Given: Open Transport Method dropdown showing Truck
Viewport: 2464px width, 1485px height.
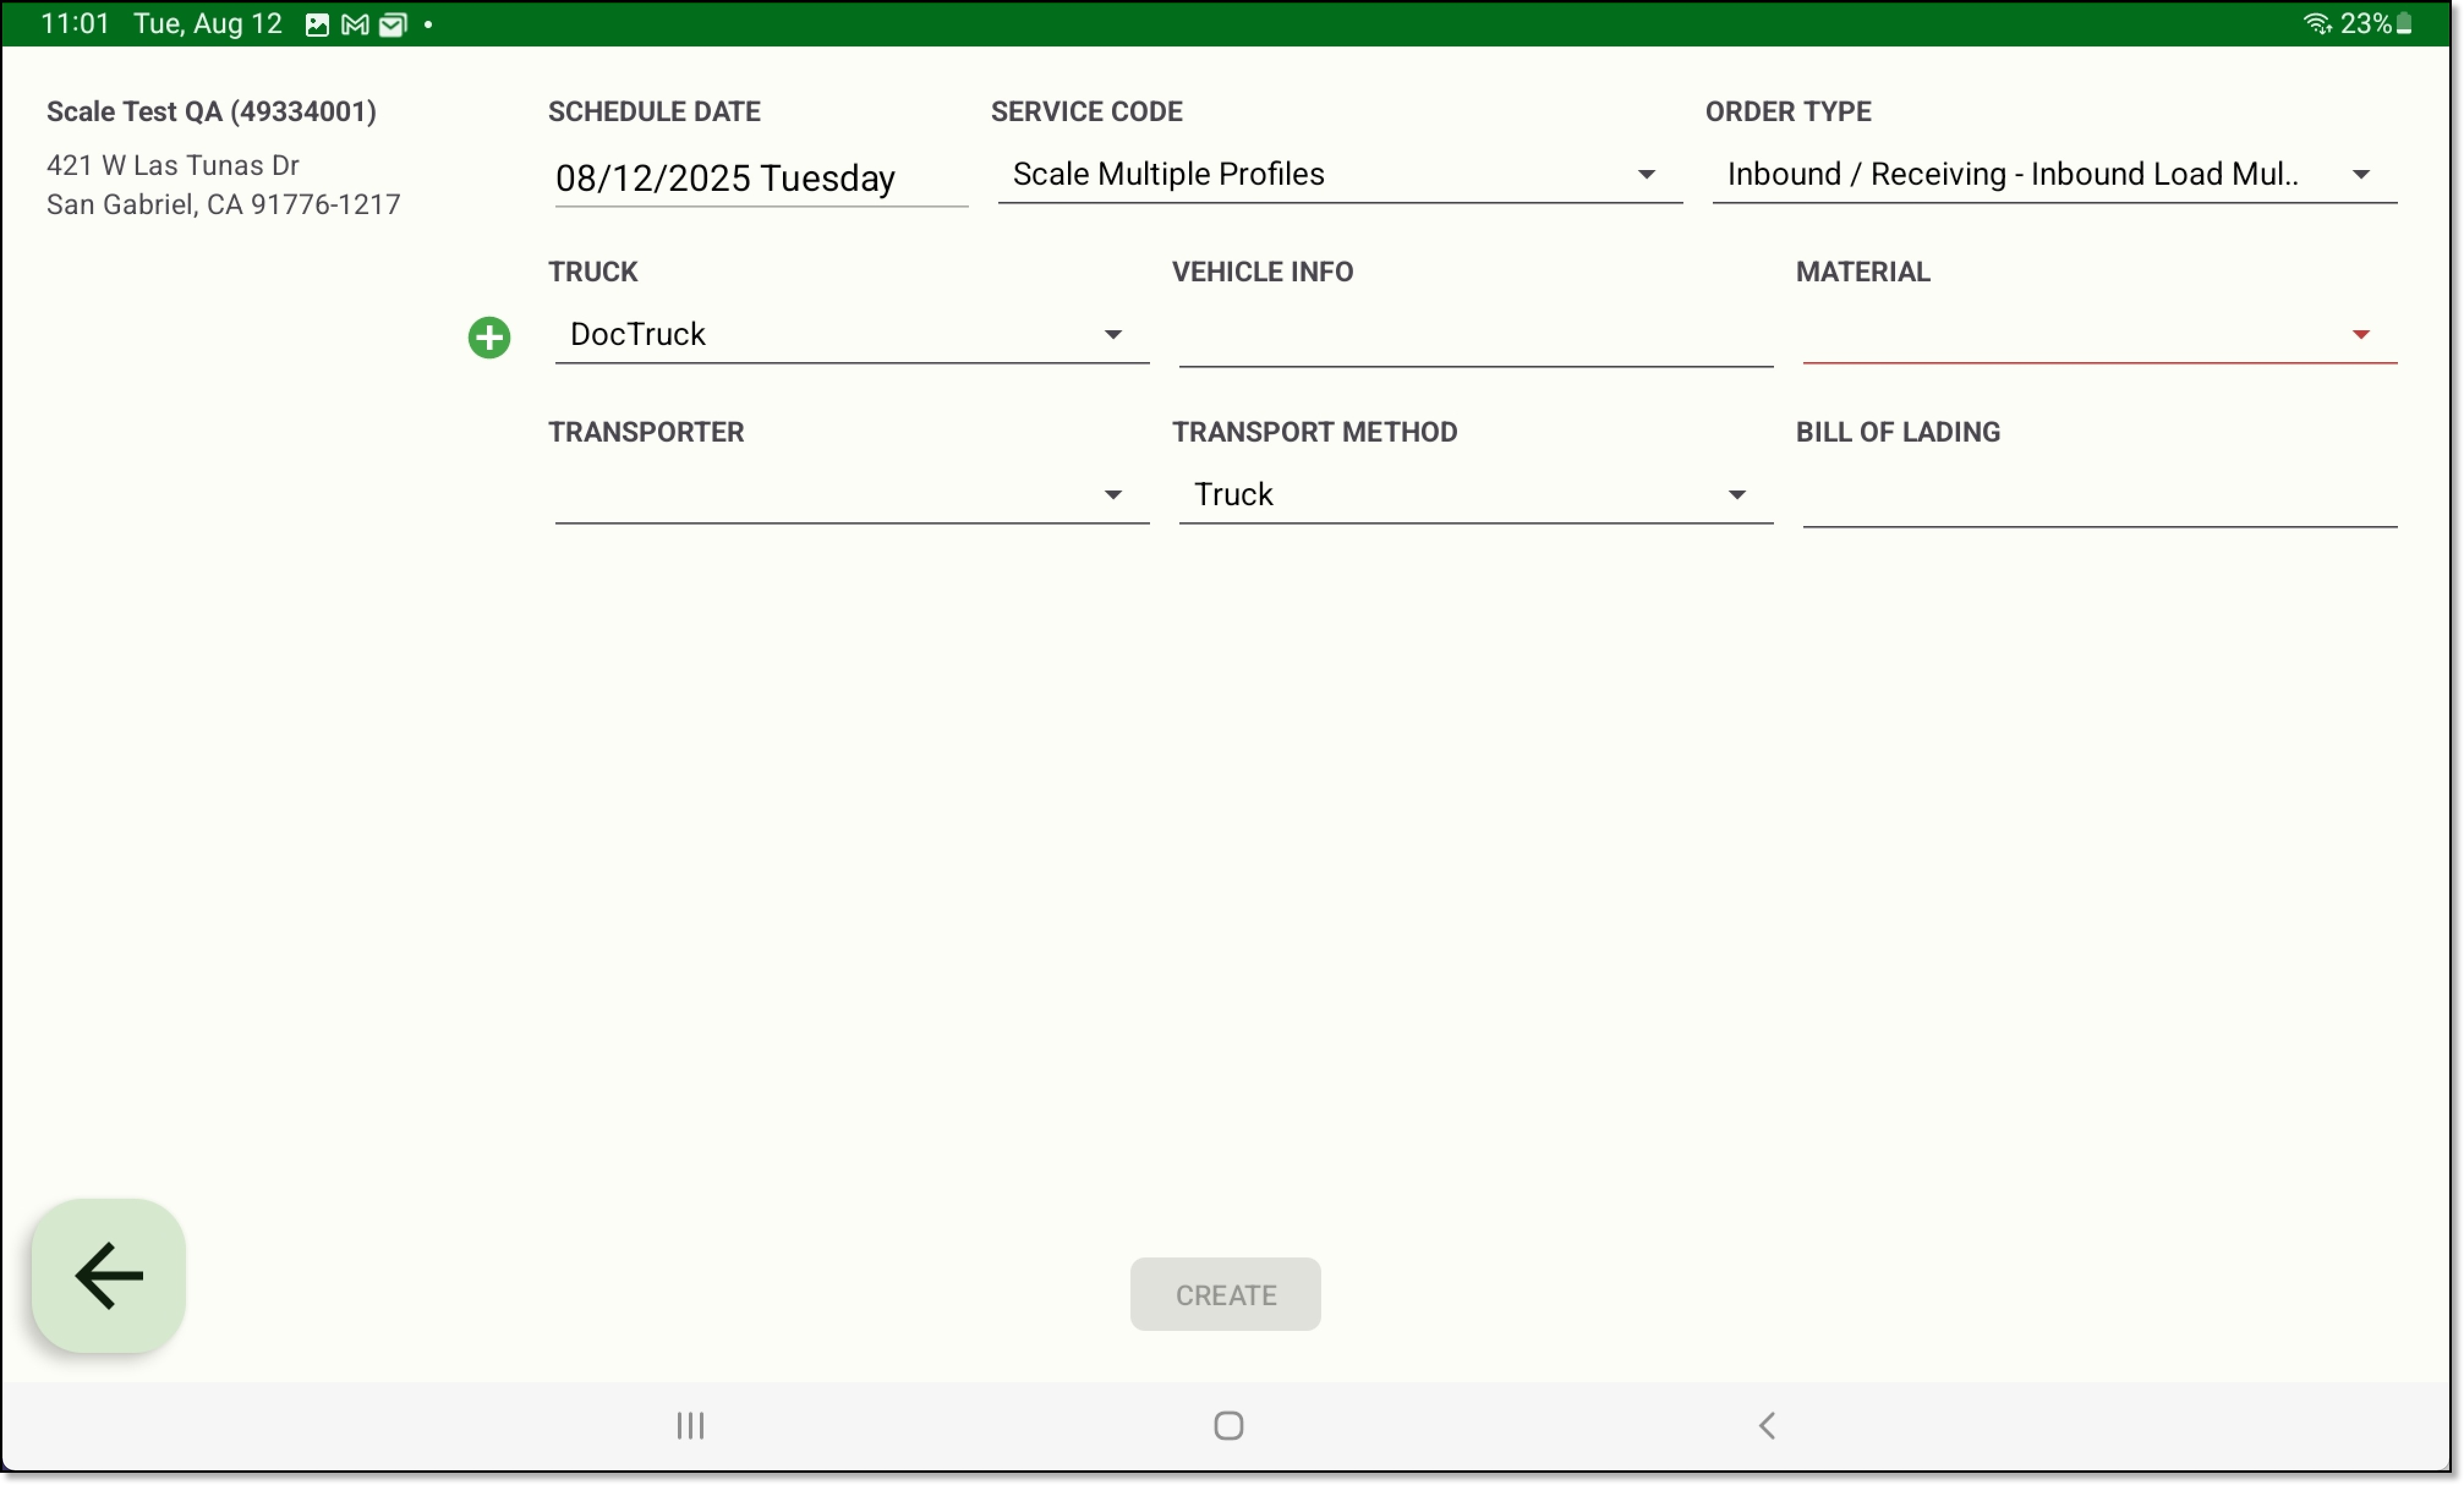Looking at the screenshot, I should pyautogui.click(x=1475, y=495).
